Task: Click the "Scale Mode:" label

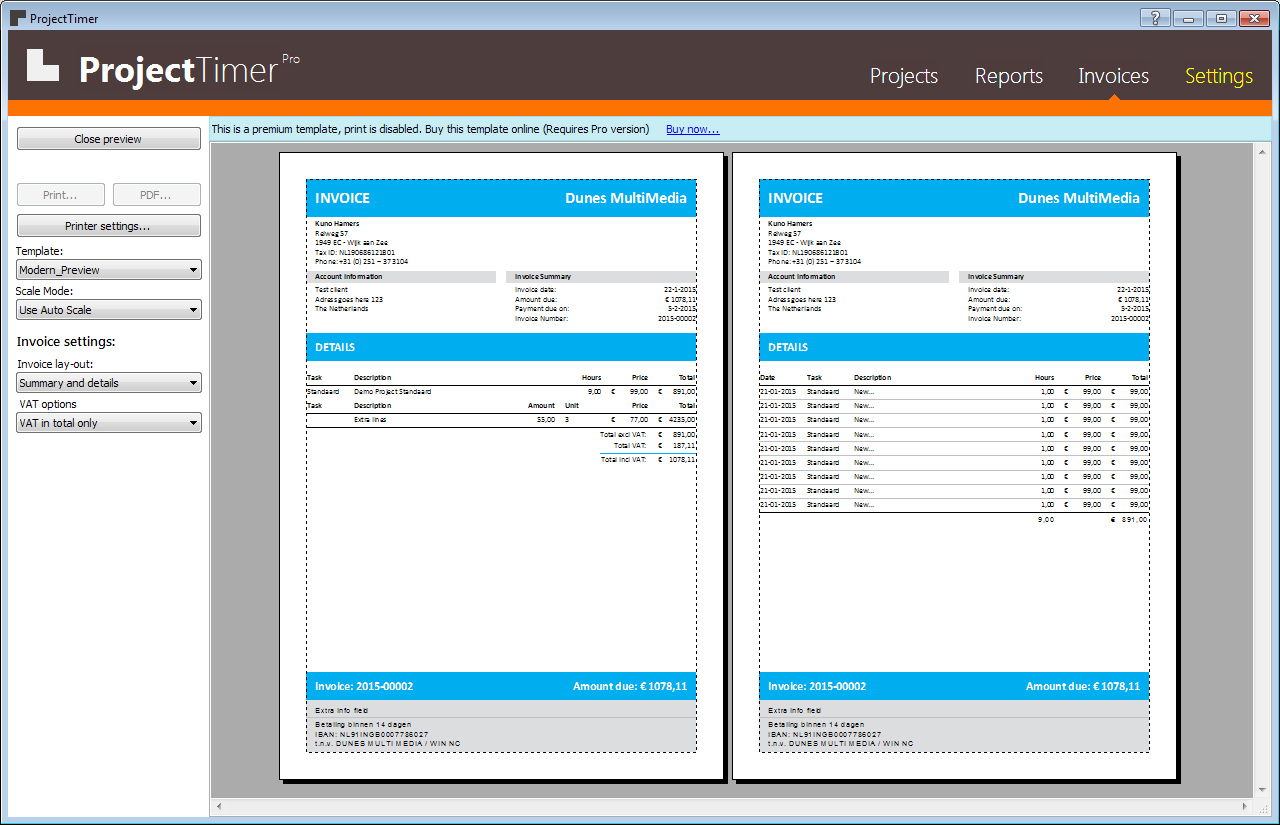Action: coord(44,291)
